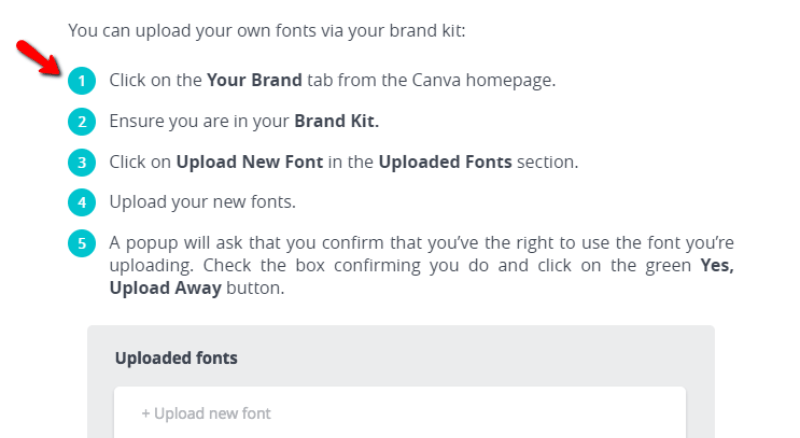
Task: Click the teal number 3 step circle
Action: (x=81, y=162)
